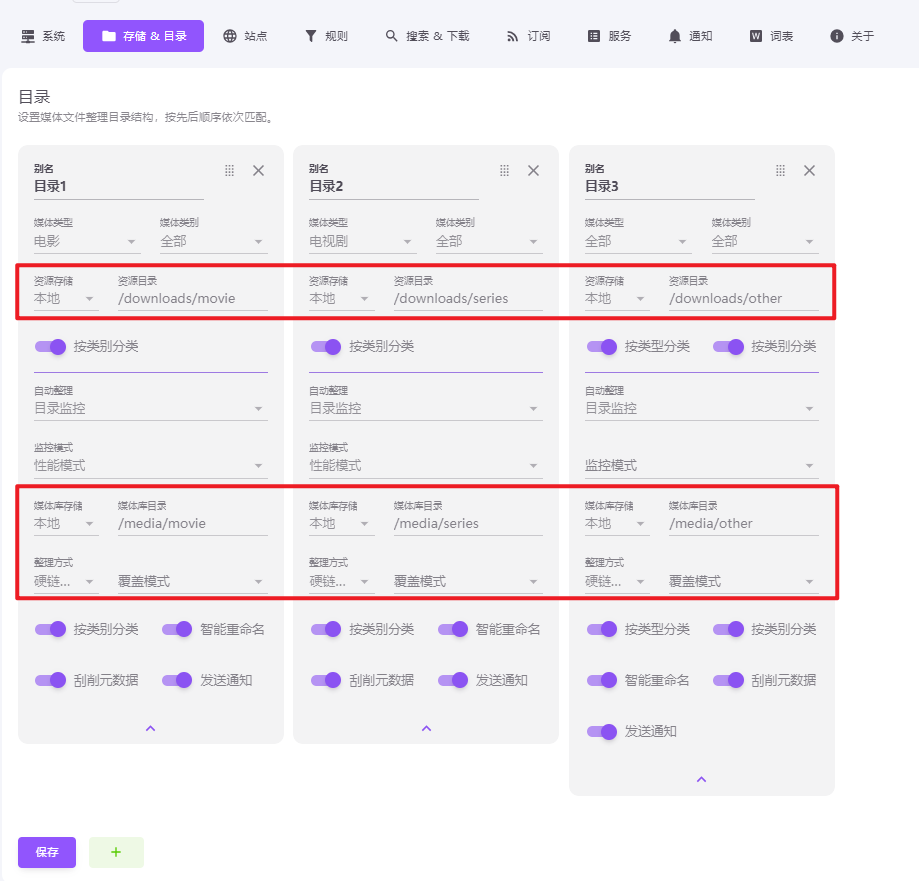Disable 刮削元数据 switch in 目录2
This screenshot has height=881, width=919.
tap(327, 680)
